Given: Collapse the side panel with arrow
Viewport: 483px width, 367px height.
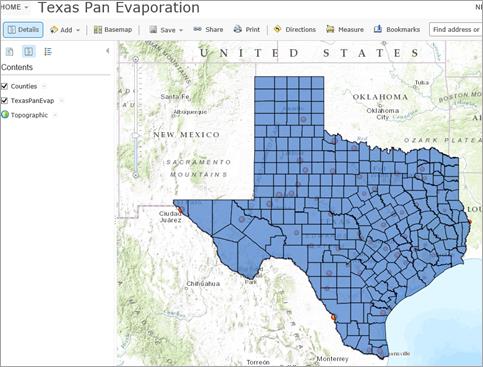Looking at the screenshot, I should click(108, 51).
